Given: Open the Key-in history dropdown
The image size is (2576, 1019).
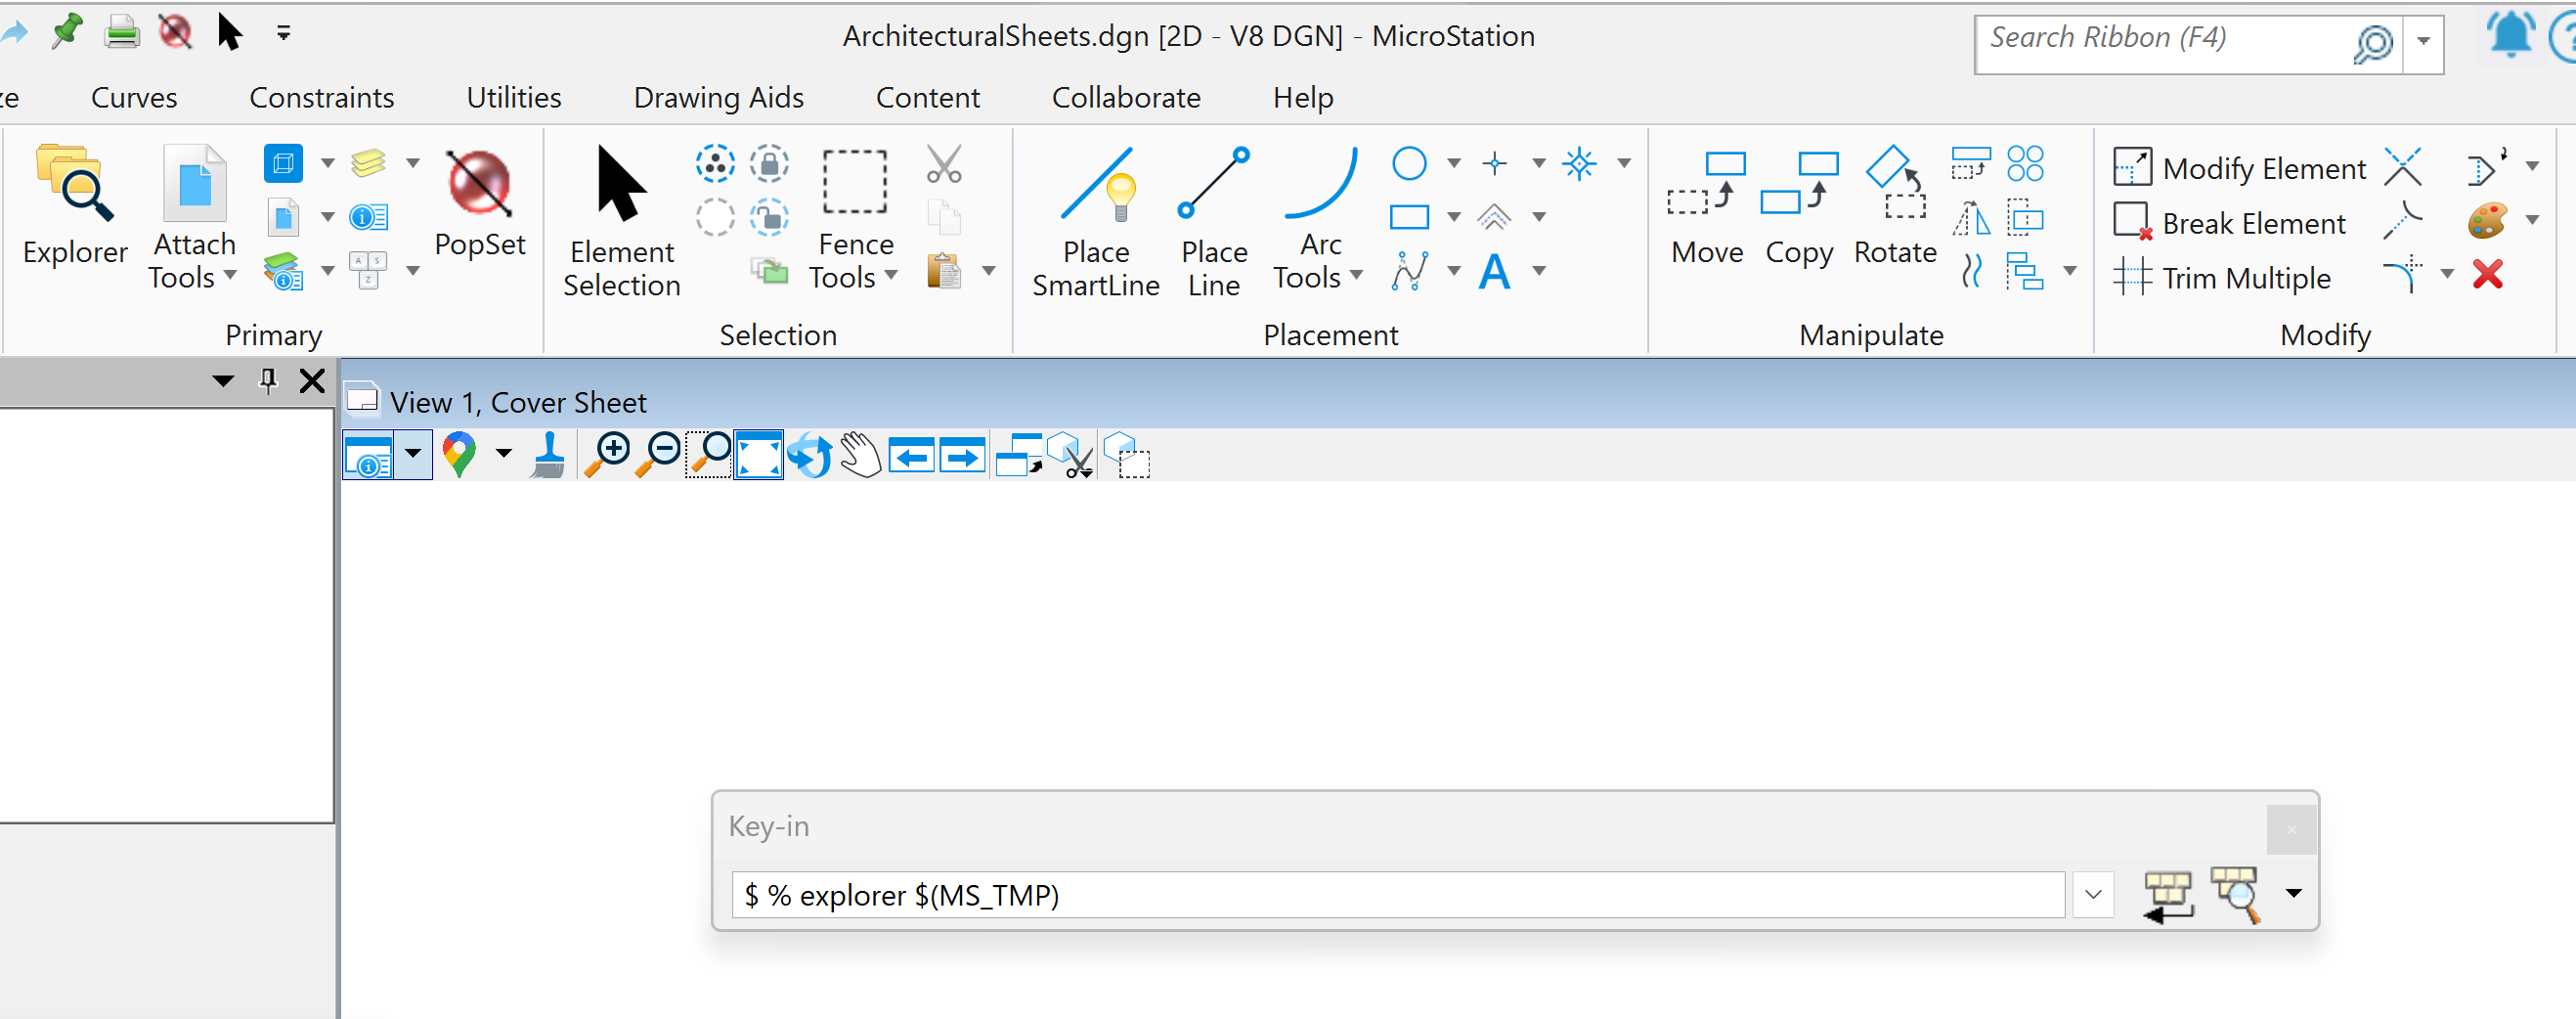Looking at the screenshot, I should pos(2093,895).
